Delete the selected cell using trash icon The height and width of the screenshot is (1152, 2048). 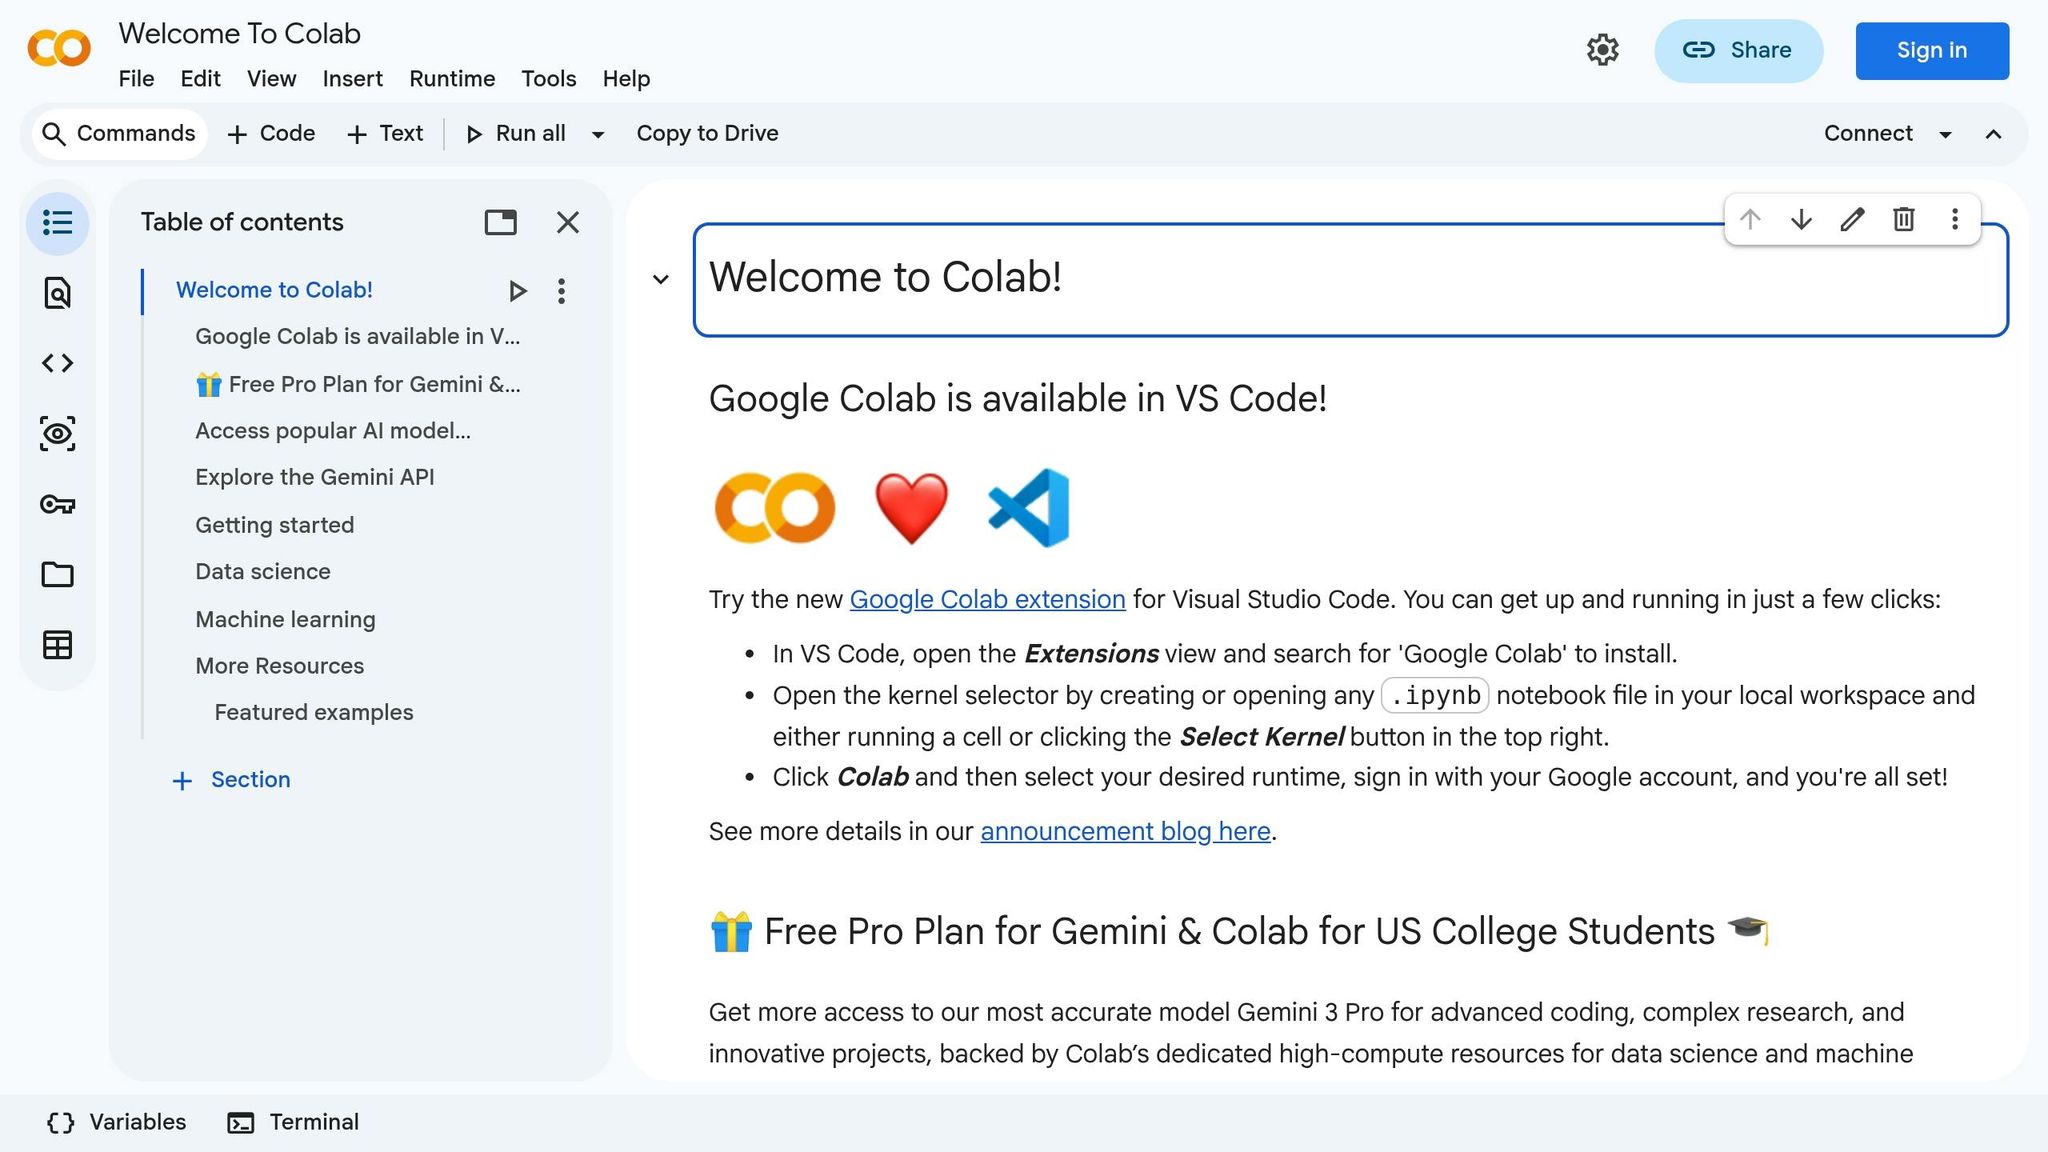click(1904, 219)
